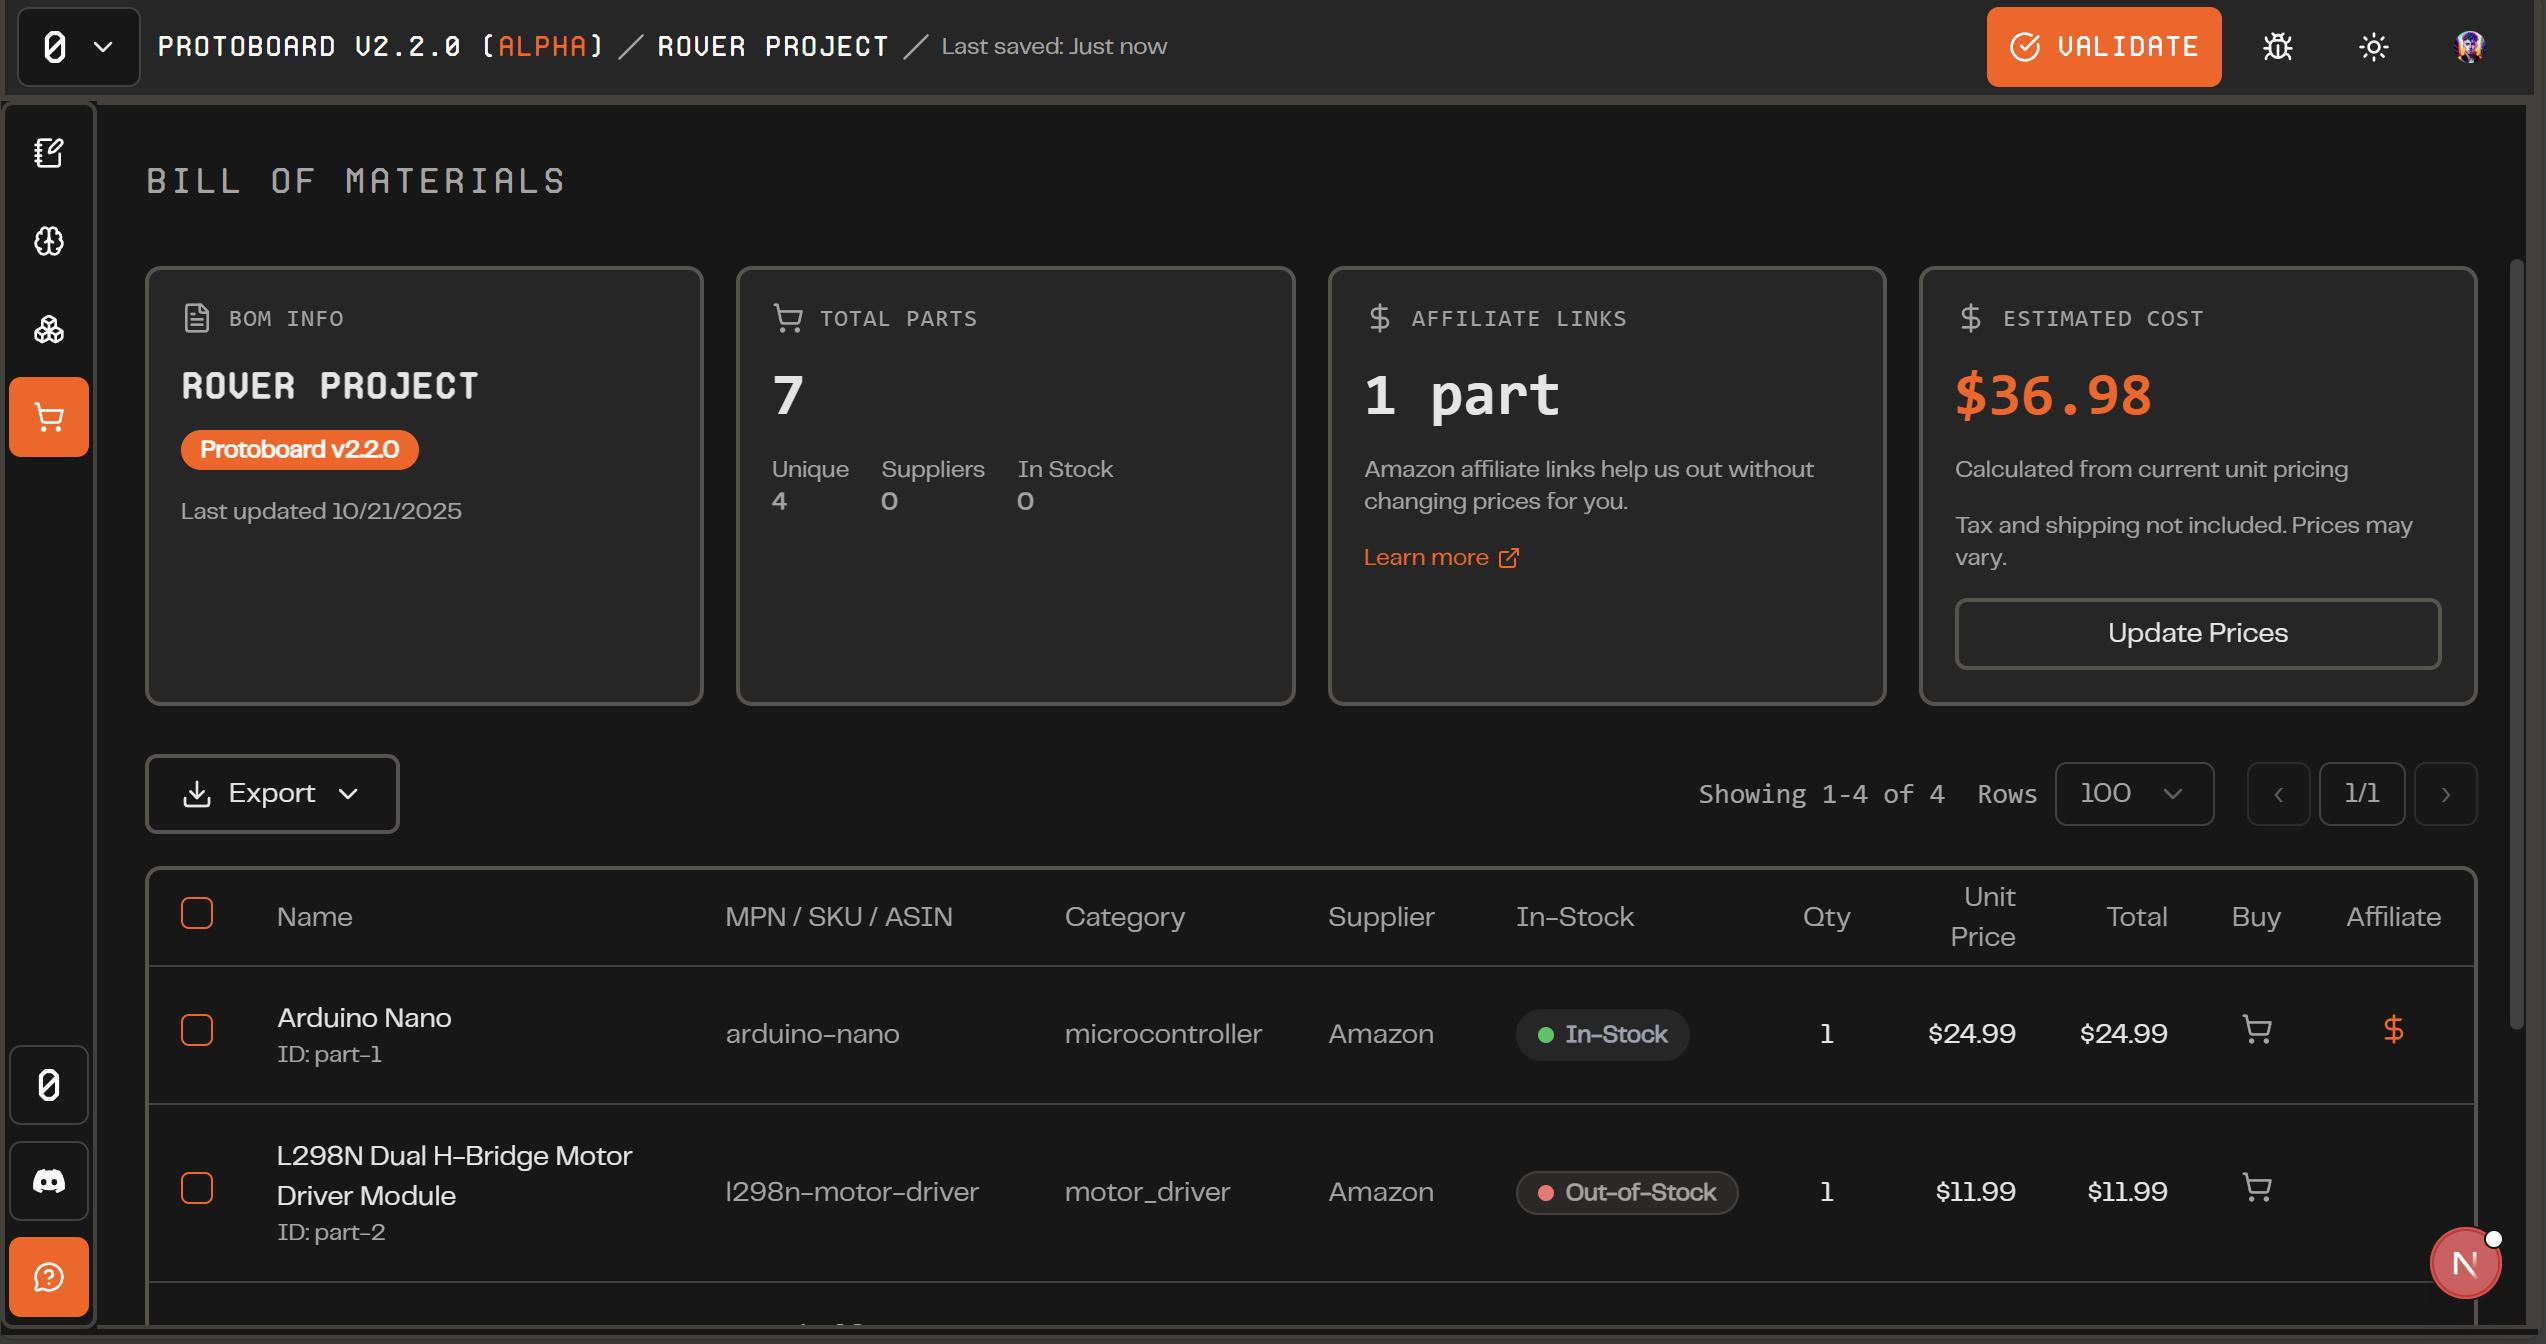Screen dimensions: 2546x1344
Task: Check the L298N Motor Driver checkbox
Action: click(197, 1188)
